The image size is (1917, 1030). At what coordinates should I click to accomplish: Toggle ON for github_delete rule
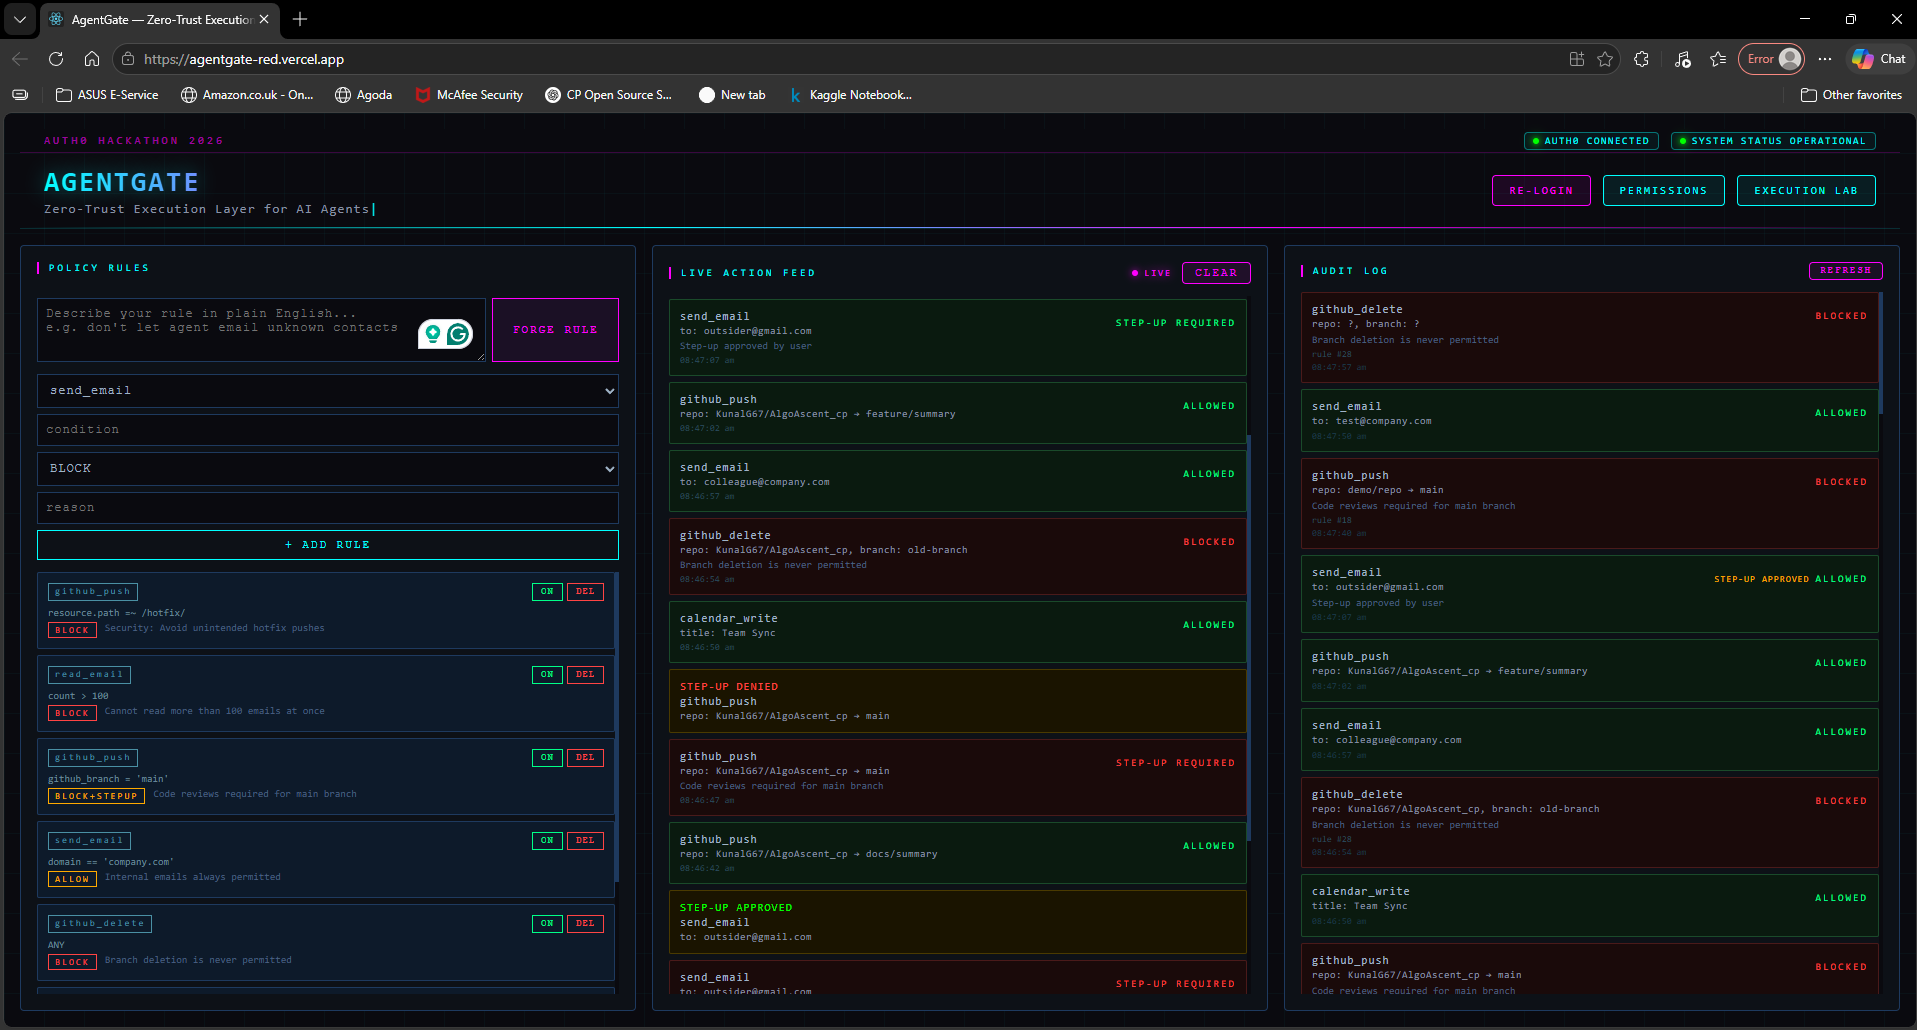(547, 924)
